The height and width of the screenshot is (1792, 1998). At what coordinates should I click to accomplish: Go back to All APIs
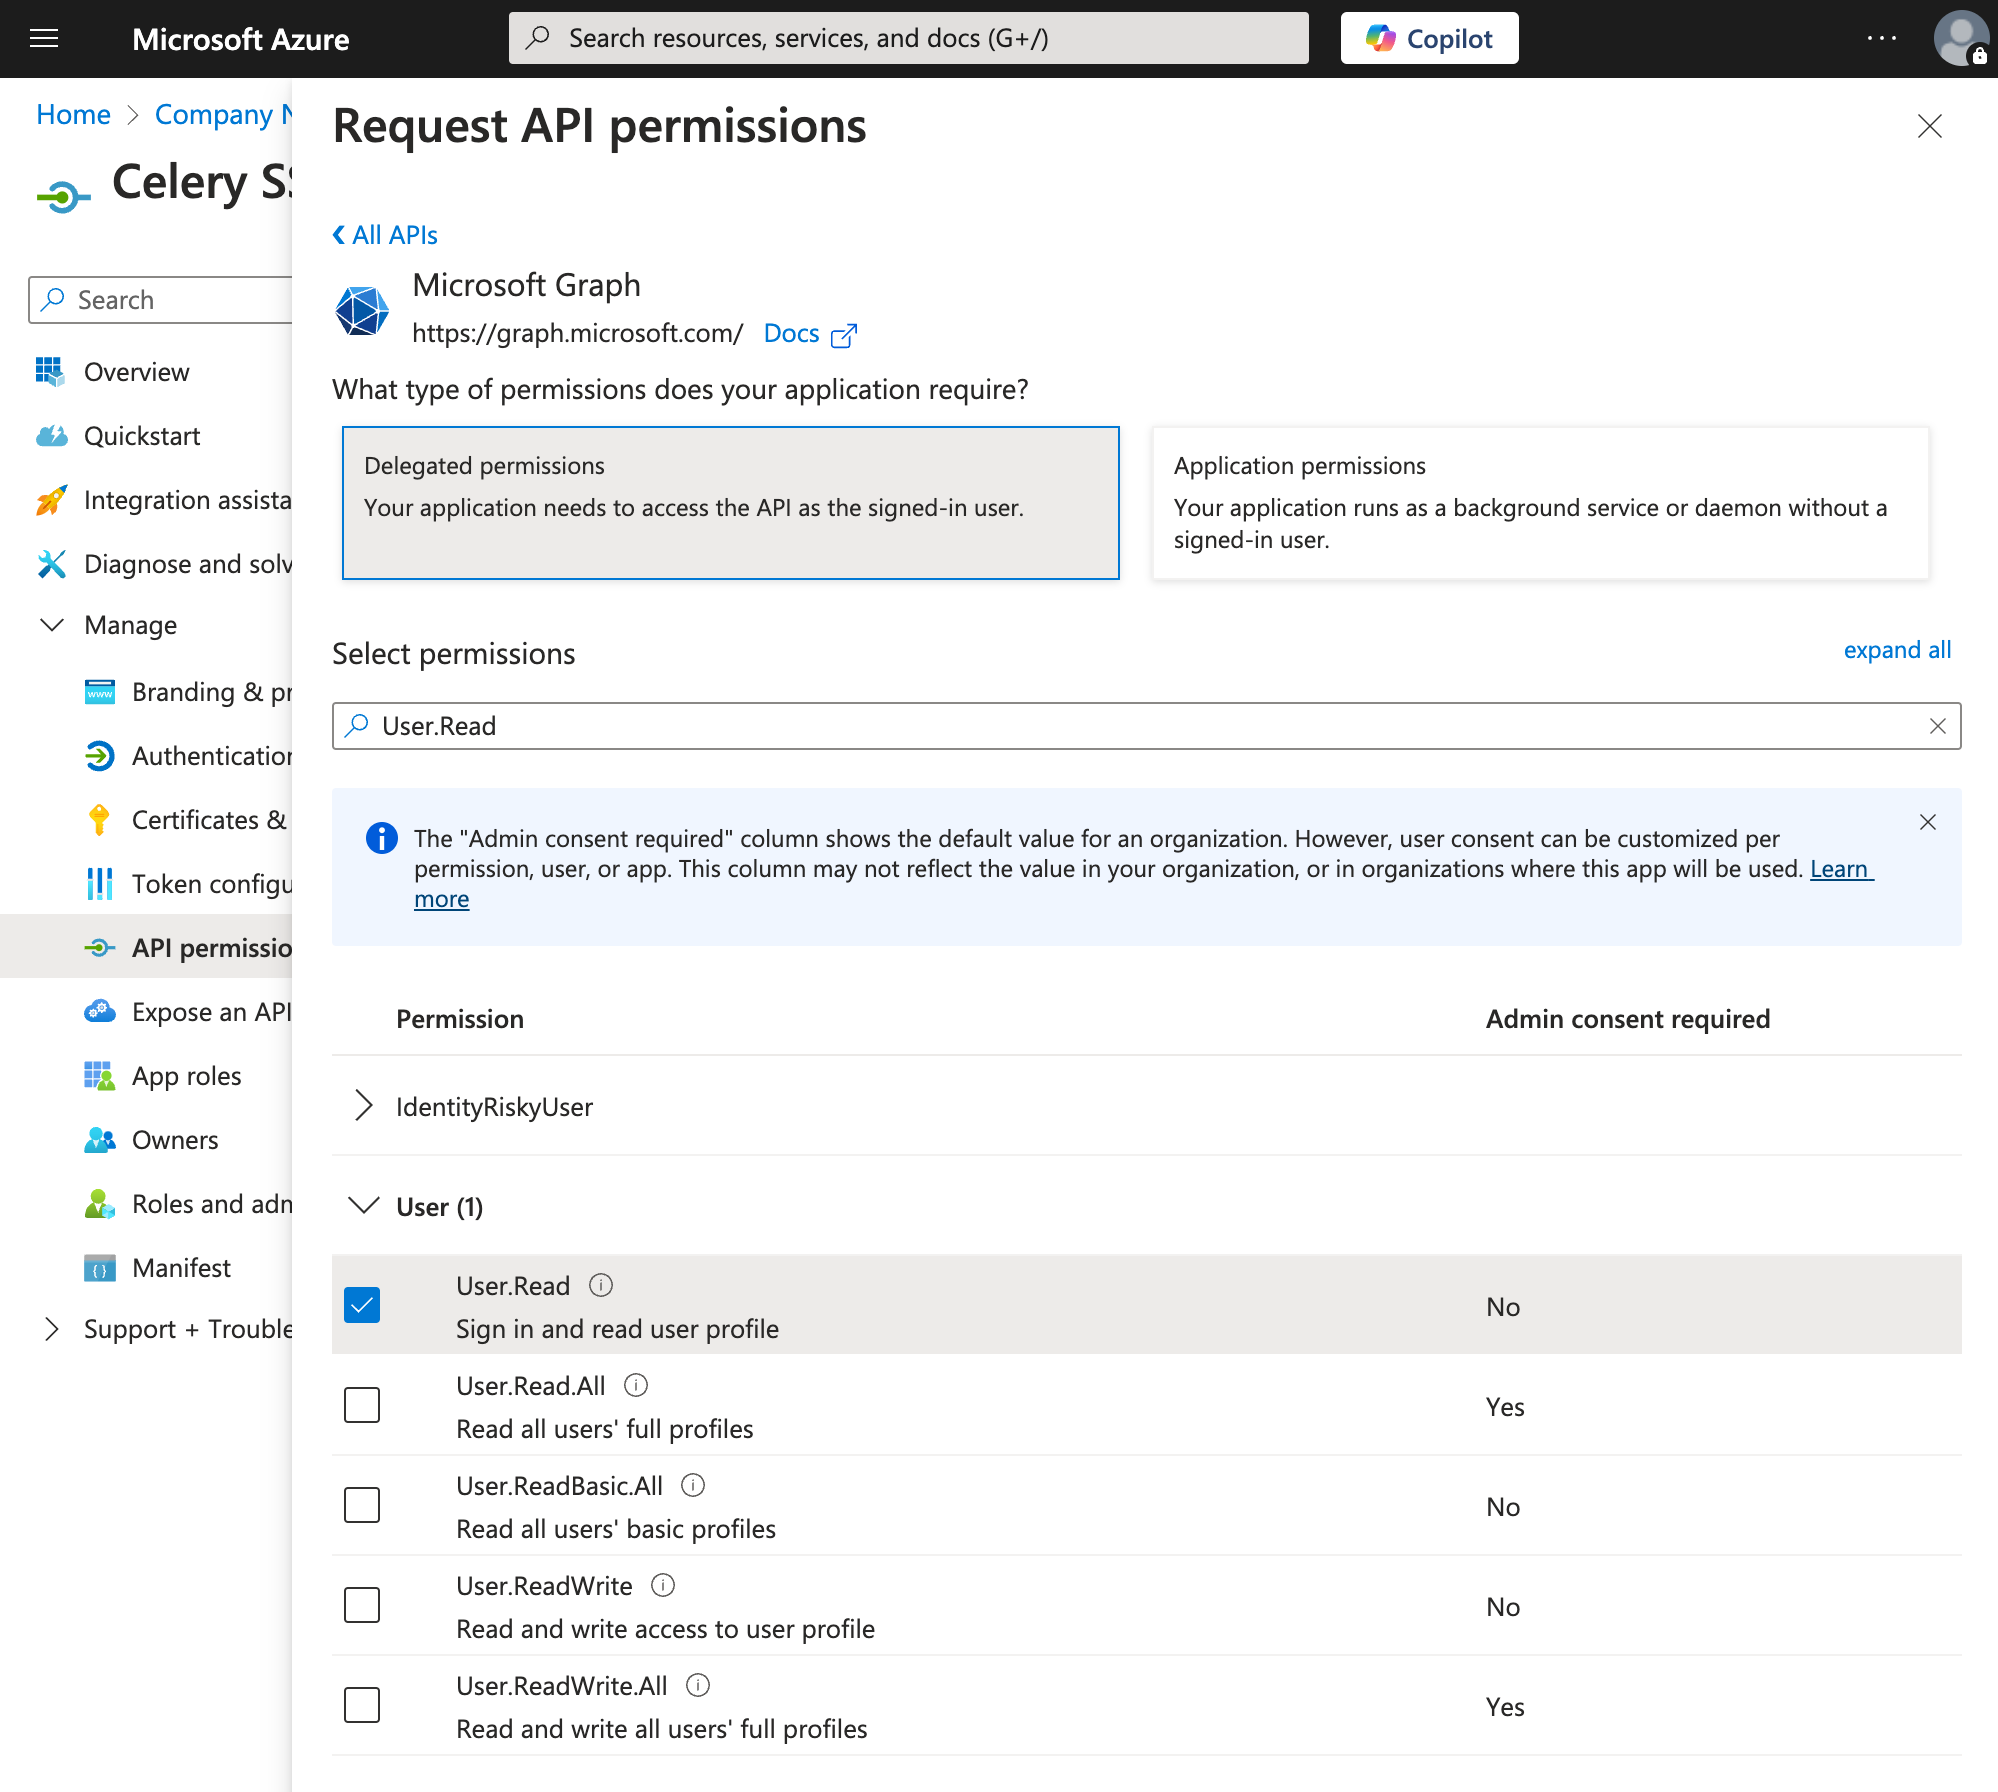tap(385, 235)
